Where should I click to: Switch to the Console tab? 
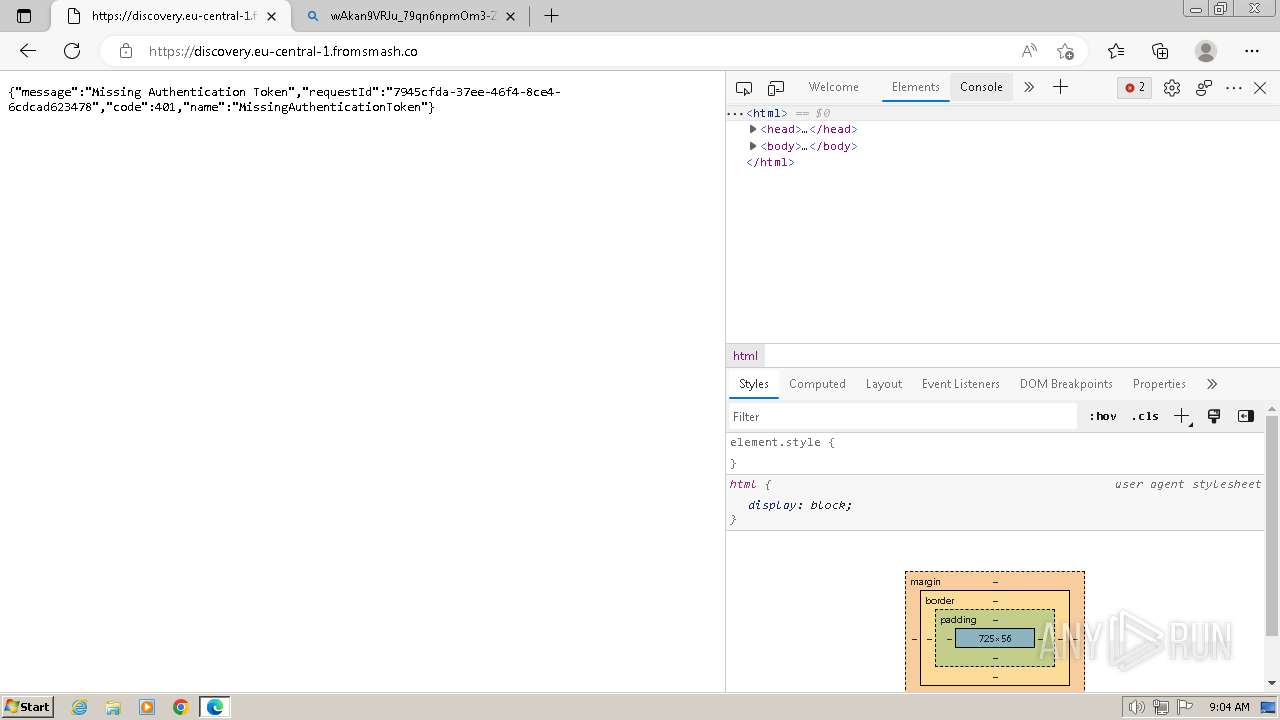click(981, 87)
